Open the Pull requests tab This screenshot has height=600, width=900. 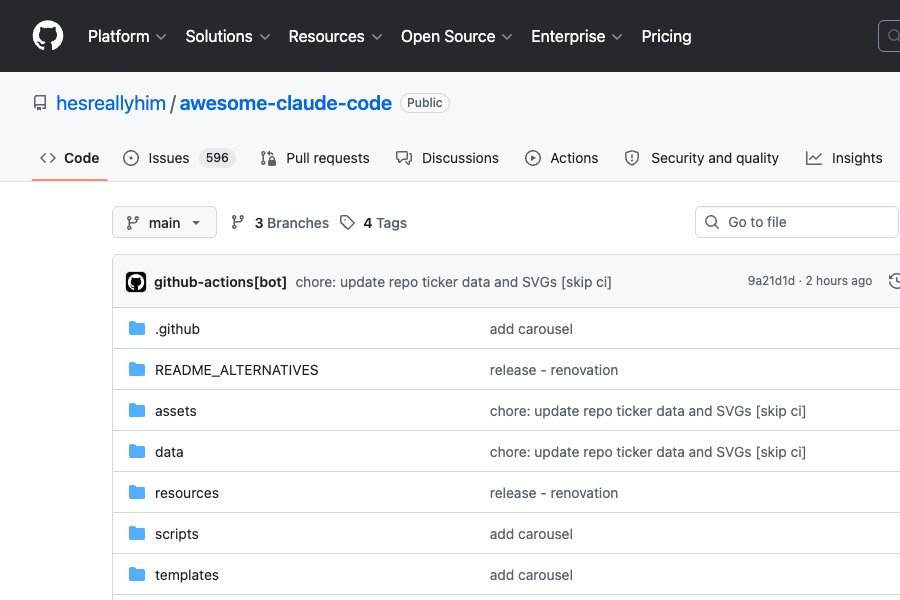[x=315, y=158]
